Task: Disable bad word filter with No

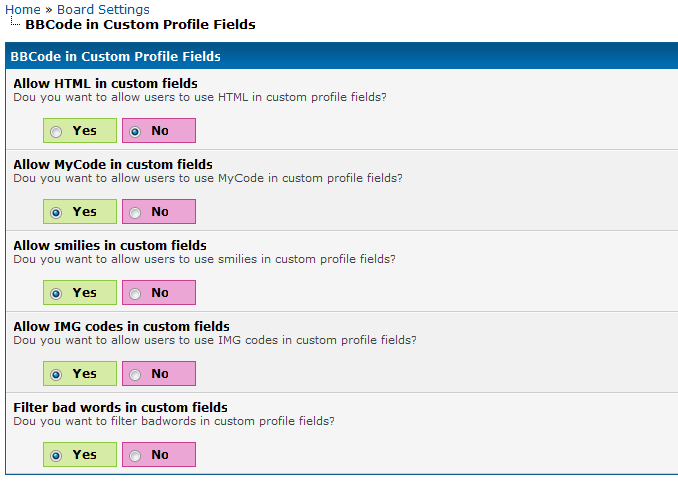Action: [135, 455]
